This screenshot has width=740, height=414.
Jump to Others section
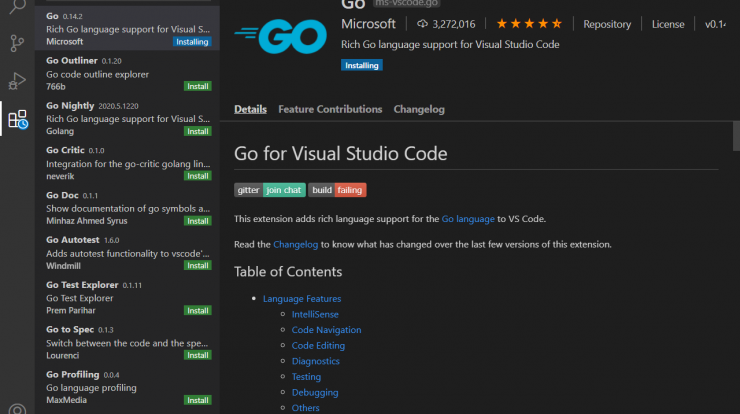coord(305,408)
